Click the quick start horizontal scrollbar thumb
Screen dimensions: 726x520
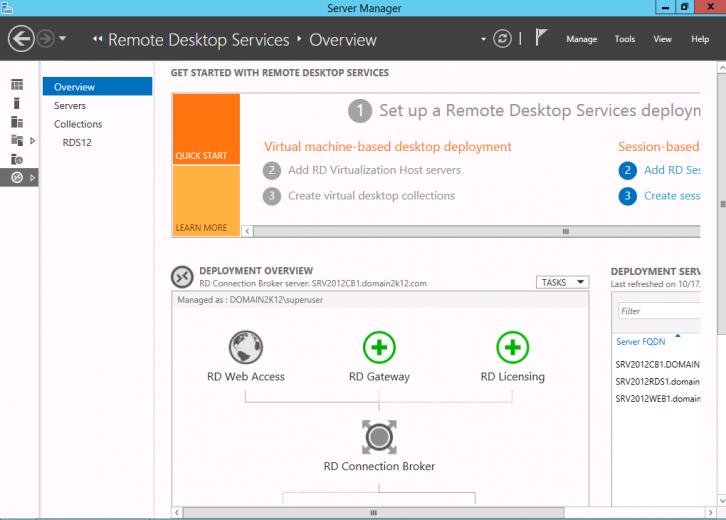476,231
